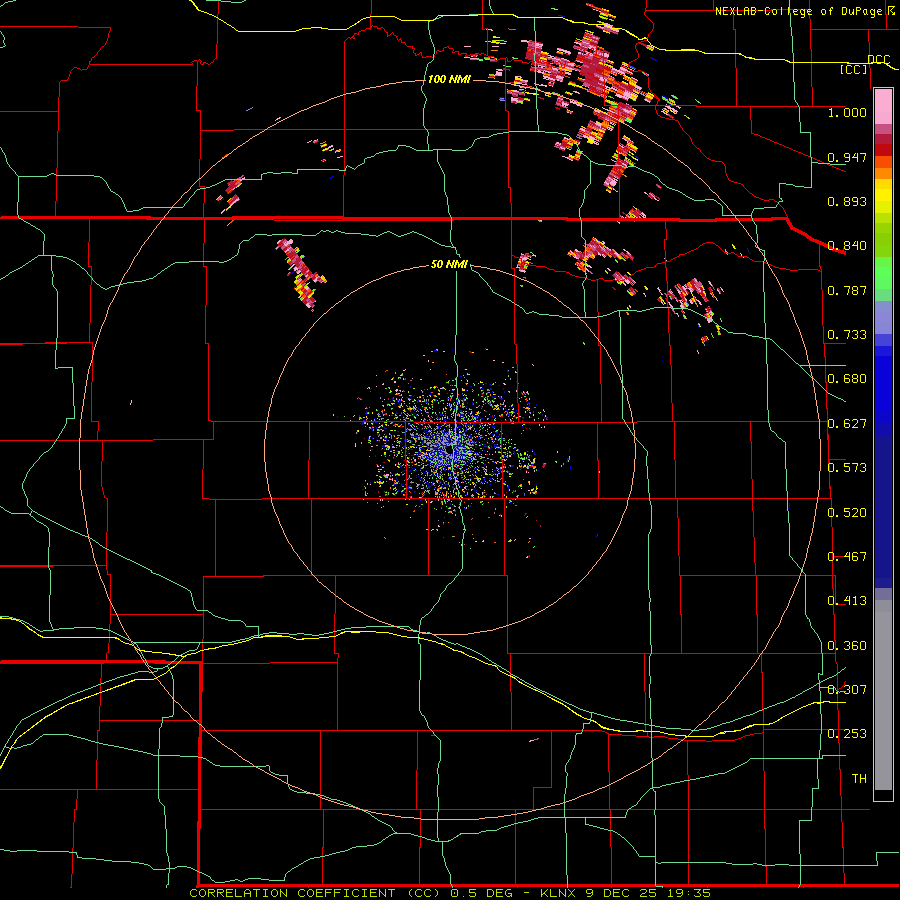
Task: Click the [CC] units label above the color bar
Action: click(x=854, y=69)
